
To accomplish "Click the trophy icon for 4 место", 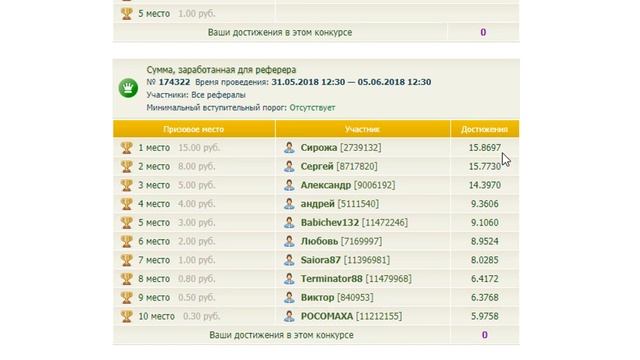I will tap(127, 204).
